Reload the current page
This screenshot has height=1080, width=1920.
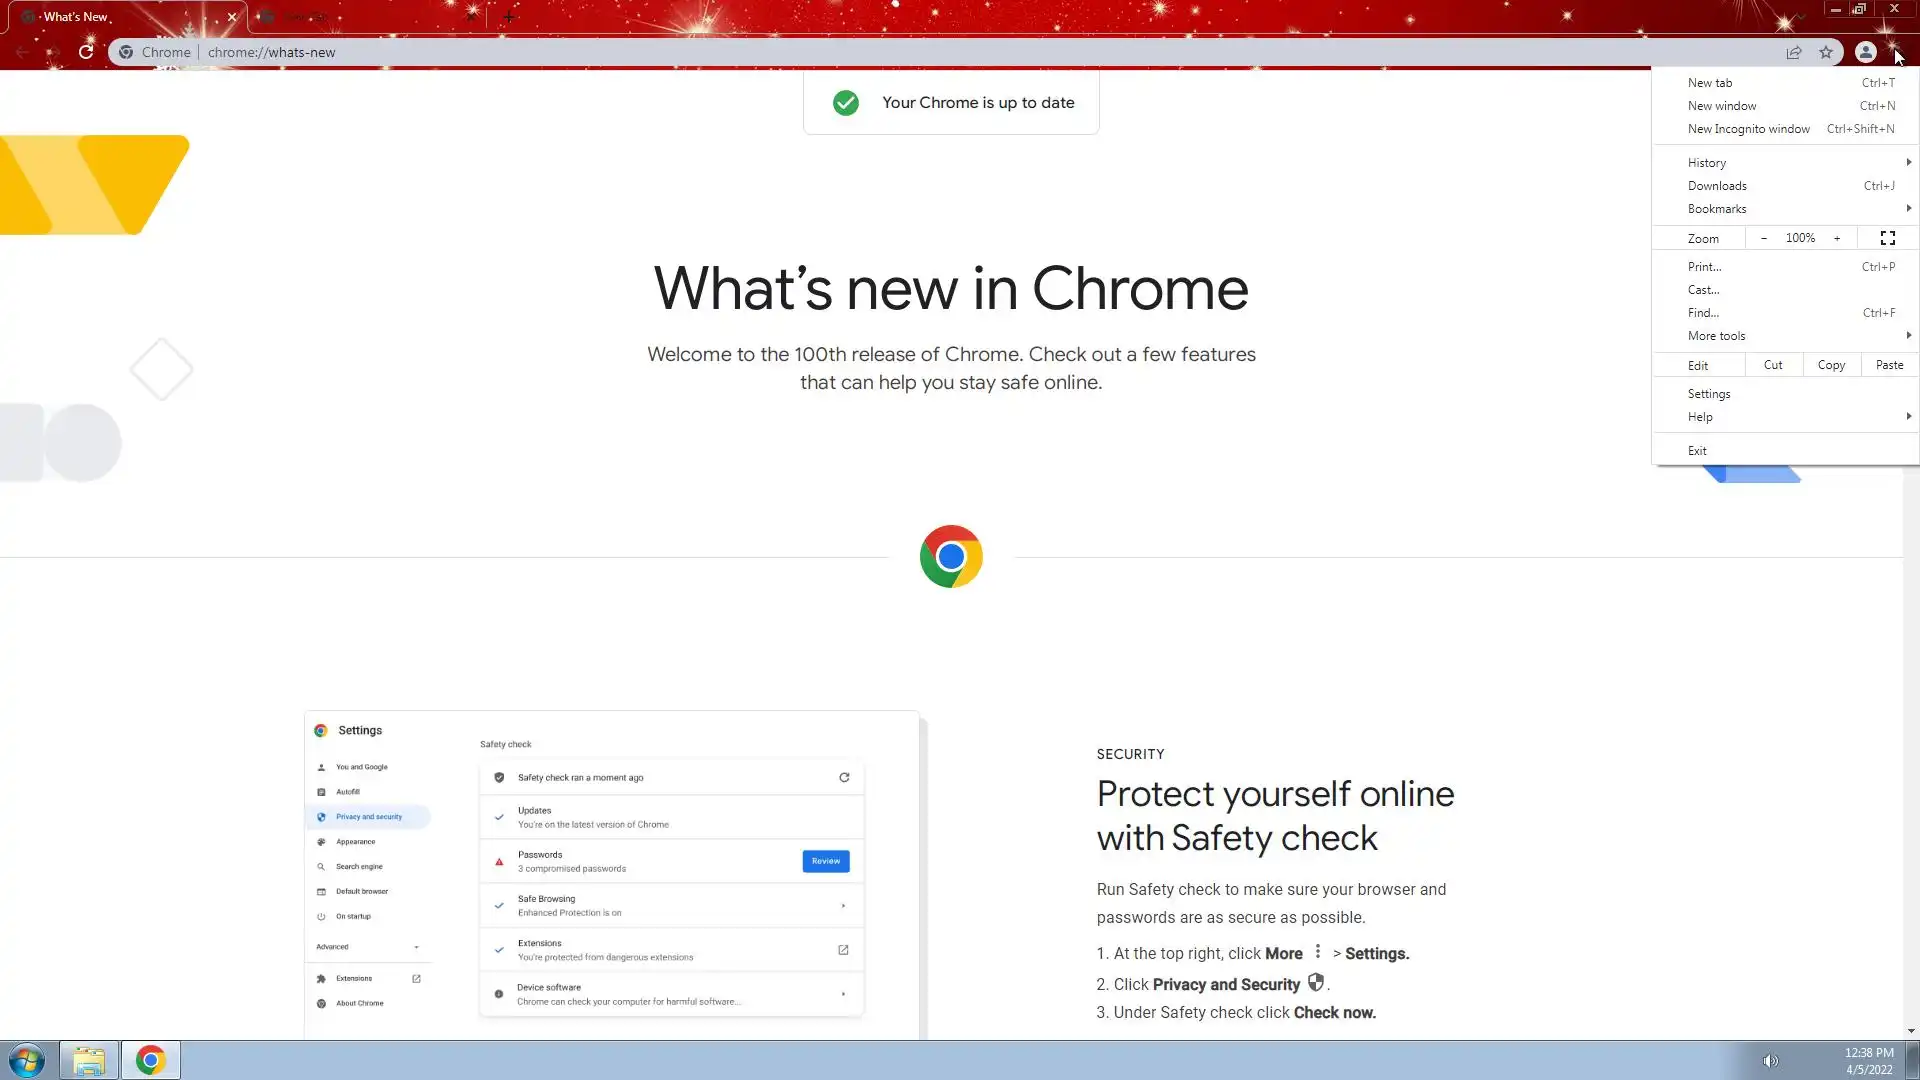[86, 52]
